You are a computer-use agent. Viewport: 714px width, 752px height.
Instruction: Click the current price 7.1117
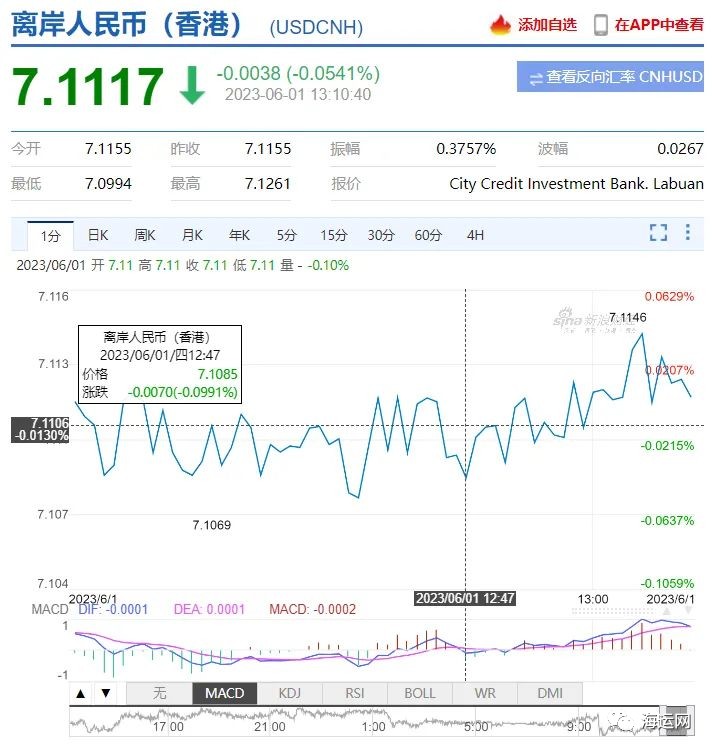click(x=87, y=86)
